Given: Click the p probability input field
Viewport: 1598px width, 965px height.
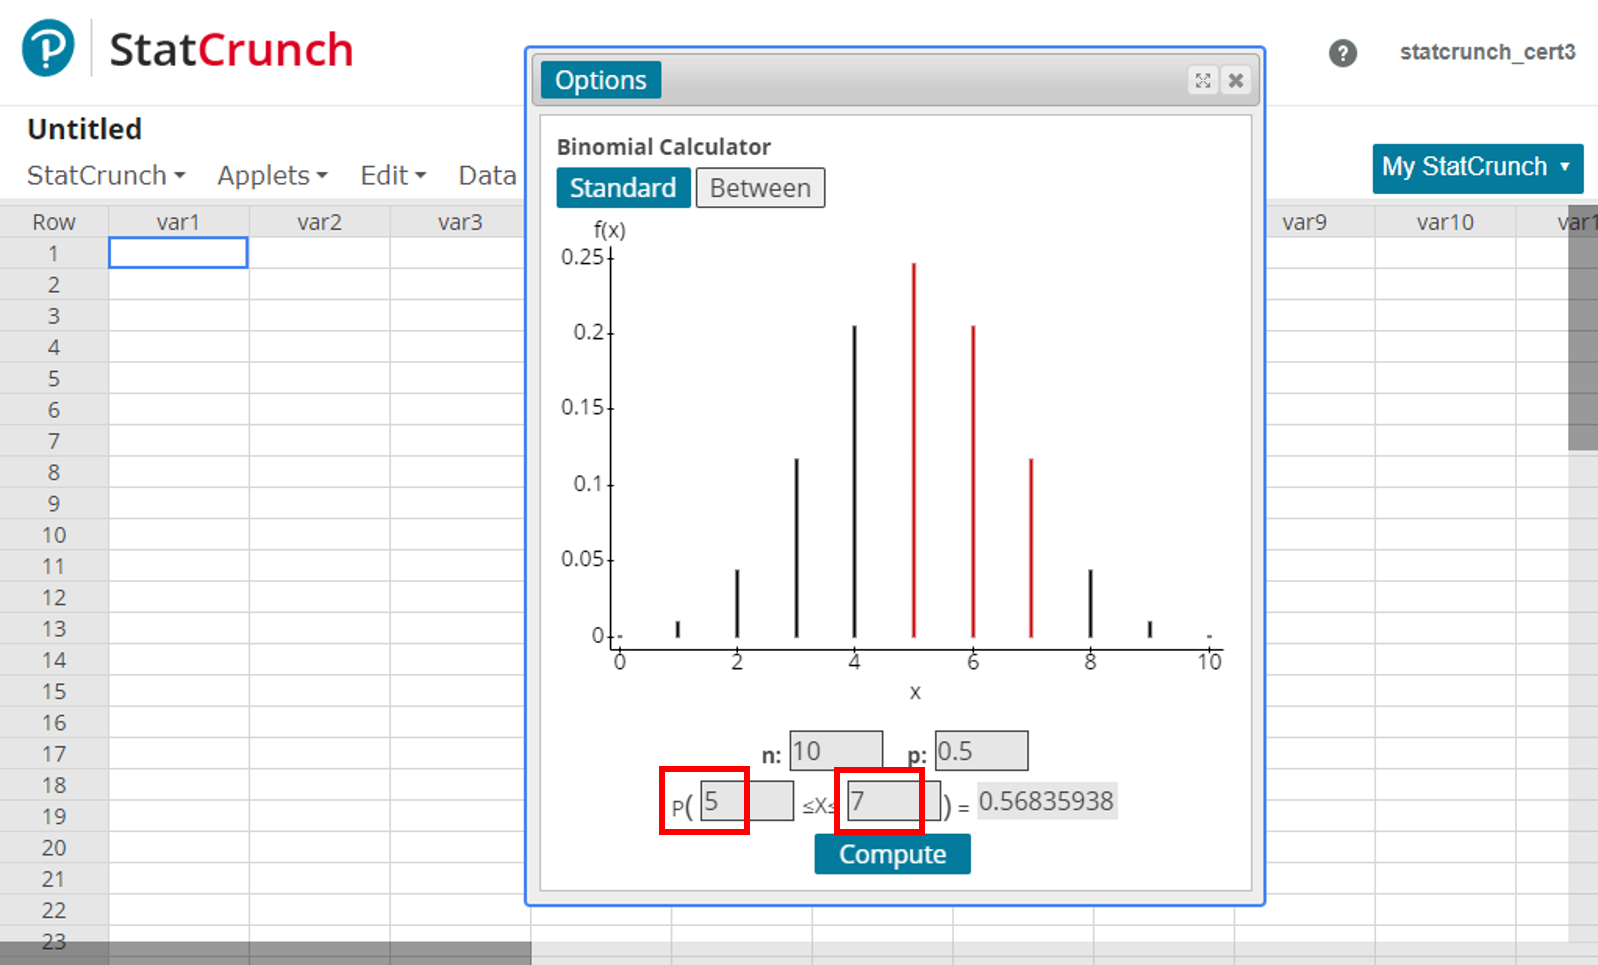Looking at the screenshot, I should click(980, 751).
